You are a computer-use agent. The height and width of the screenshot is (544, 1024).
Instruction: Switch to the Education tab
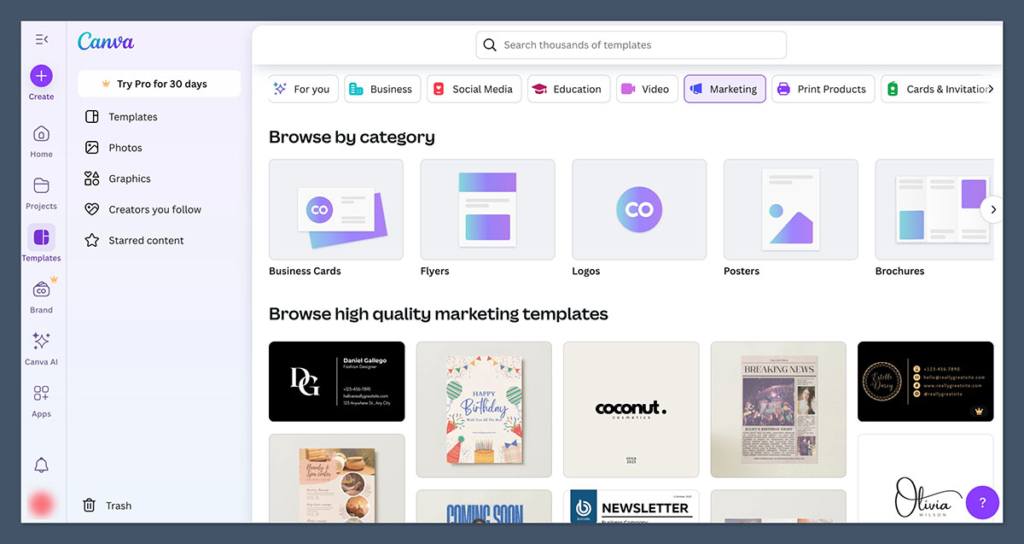point(567,89)
